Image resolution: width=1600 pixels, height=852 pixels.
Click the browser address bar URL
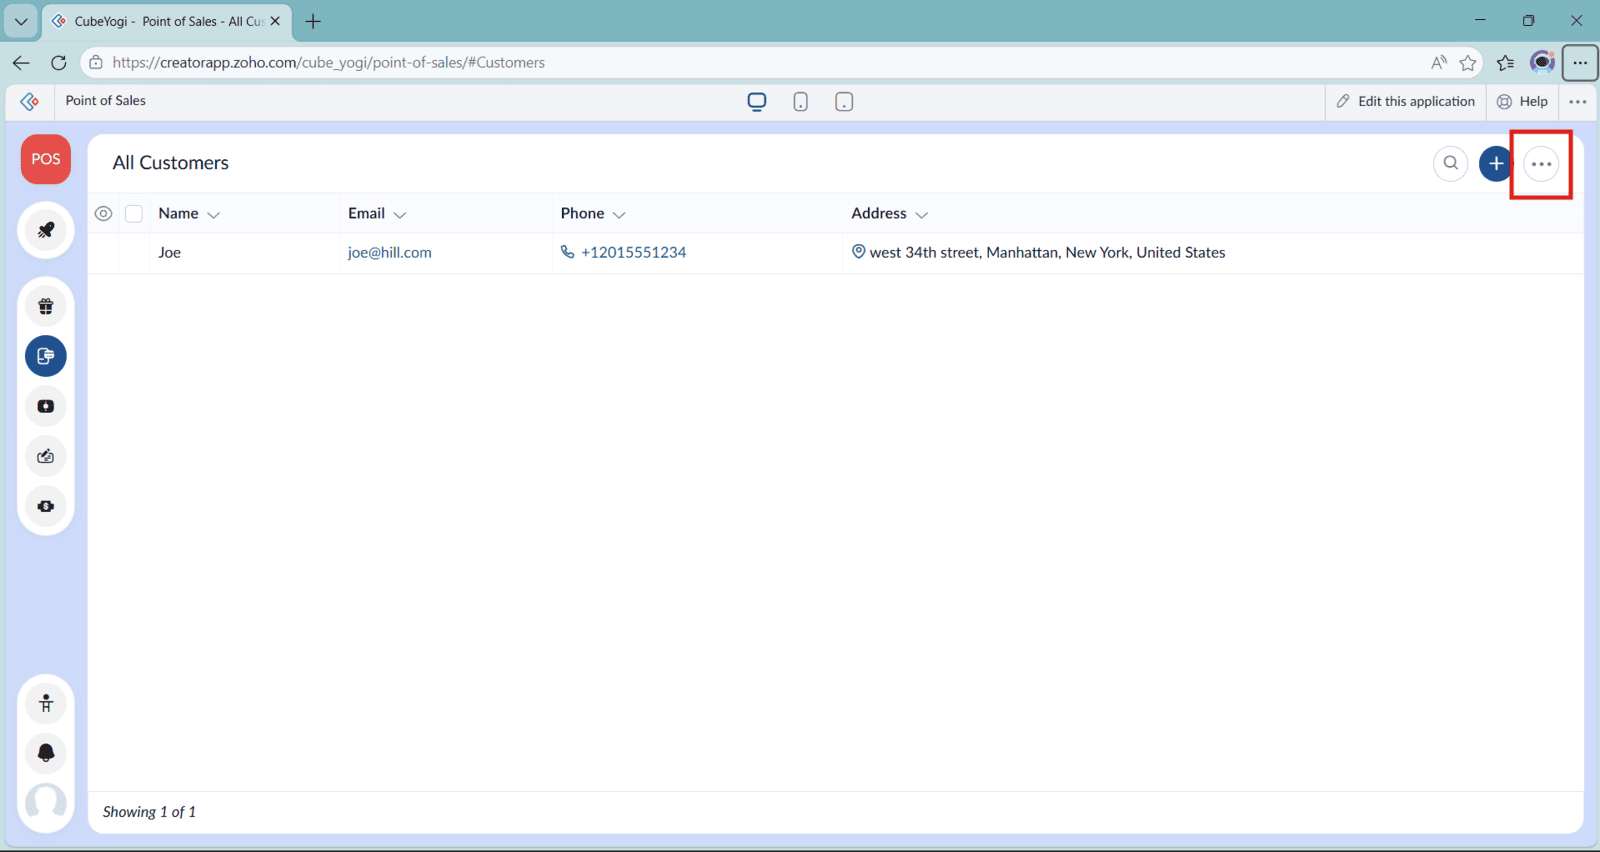[328, 62]
